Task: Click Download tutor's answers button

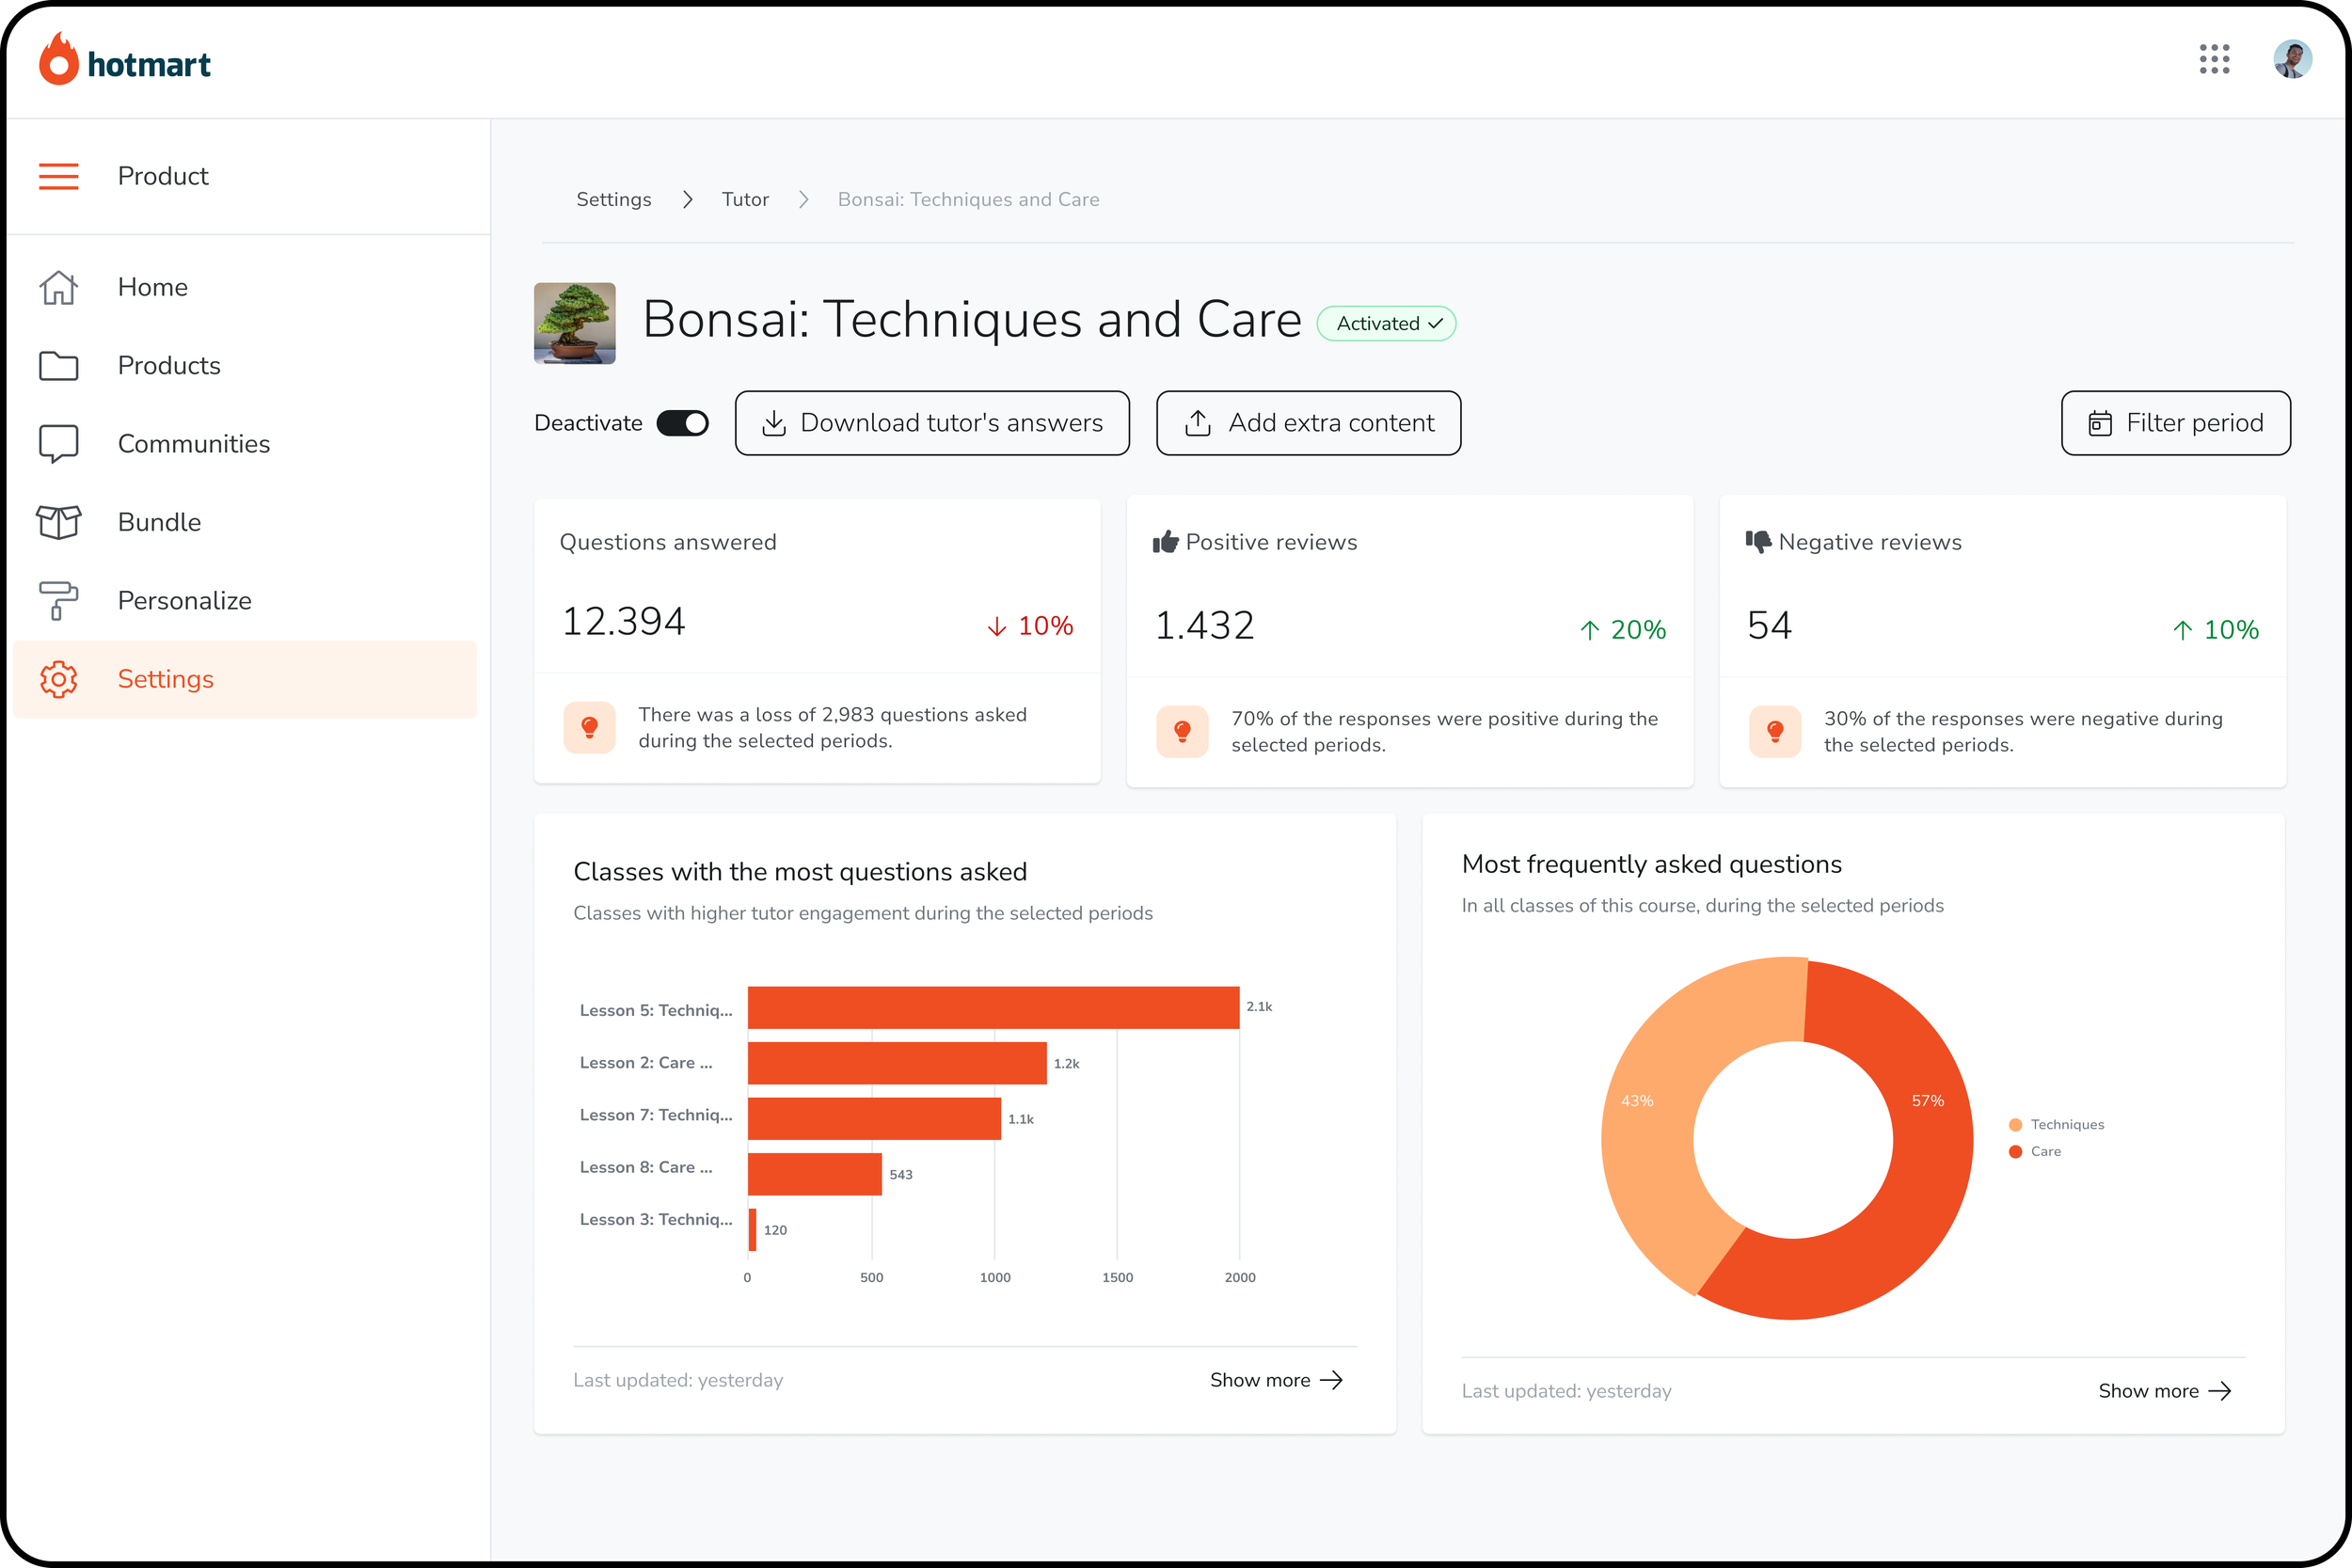Action: coord(932,423)
